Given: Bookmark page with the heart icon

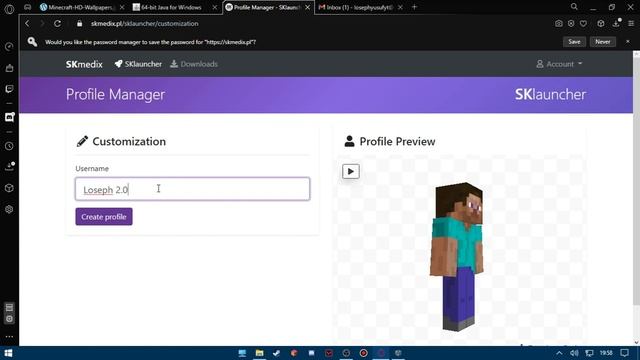Looking at the screenshot, I should tap(583, 24).
